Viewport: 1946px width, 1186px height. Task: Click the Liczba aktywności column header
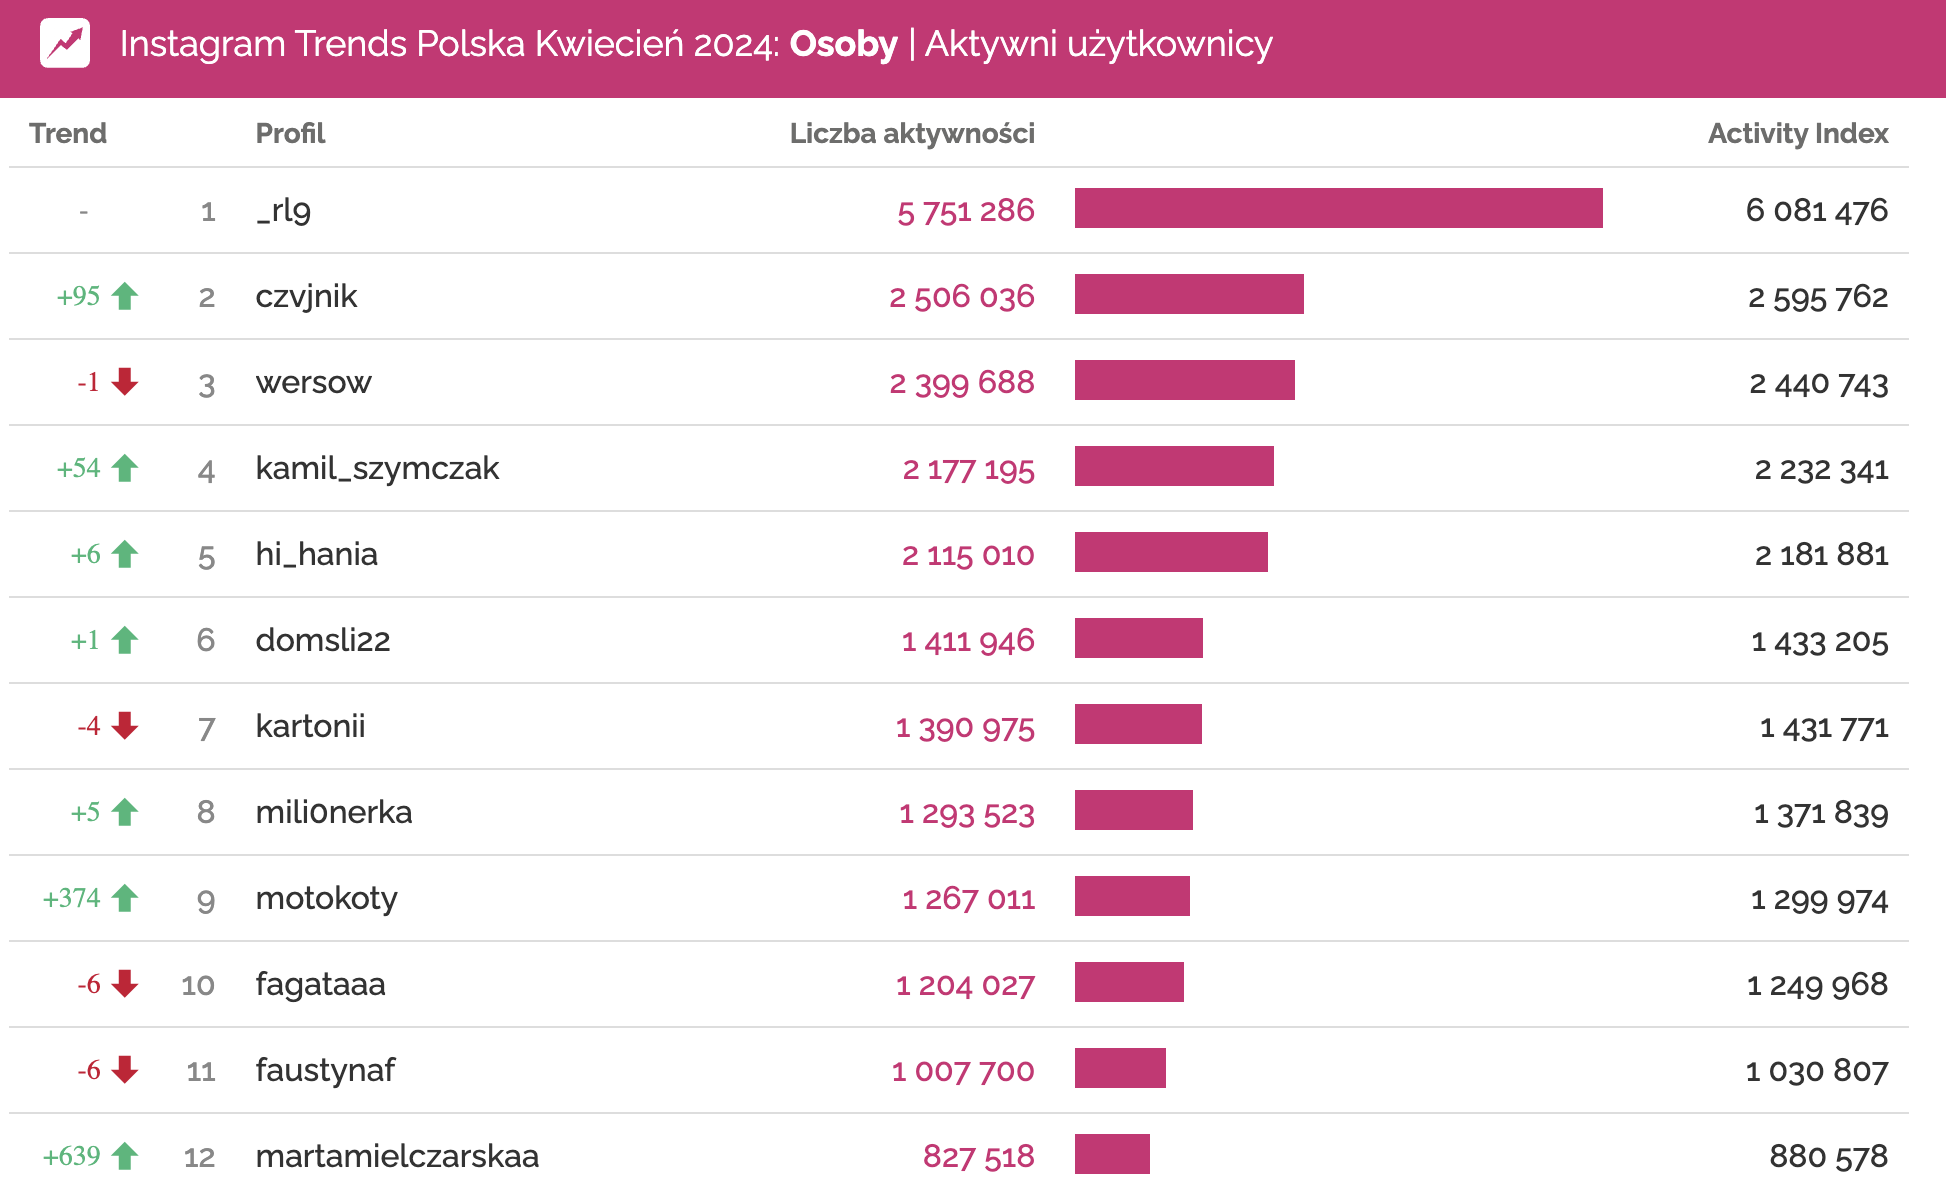coord(911,133)
